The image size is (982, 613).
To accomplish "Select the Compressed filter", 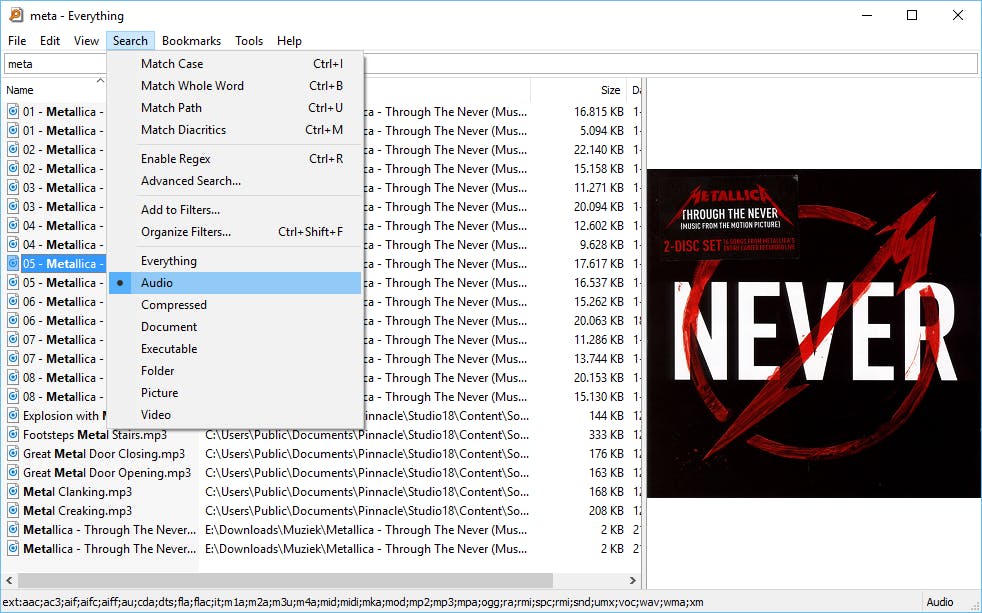I will point(235,305).
